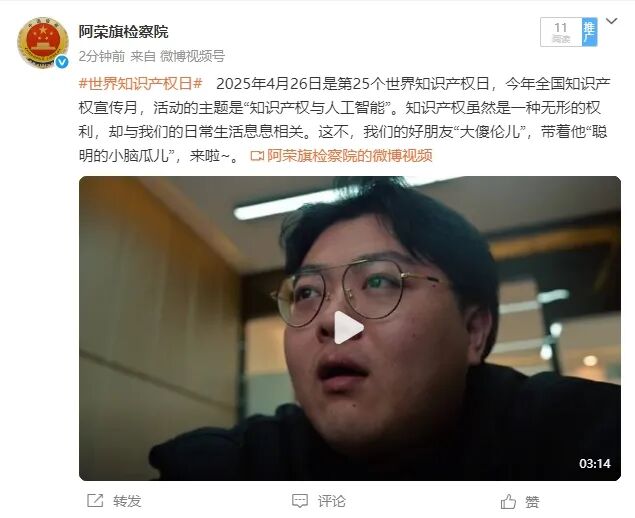Viewport: 635px width, 518px height.
Task: Select the 转发 repost label
Action: click(x=127, y=501)
